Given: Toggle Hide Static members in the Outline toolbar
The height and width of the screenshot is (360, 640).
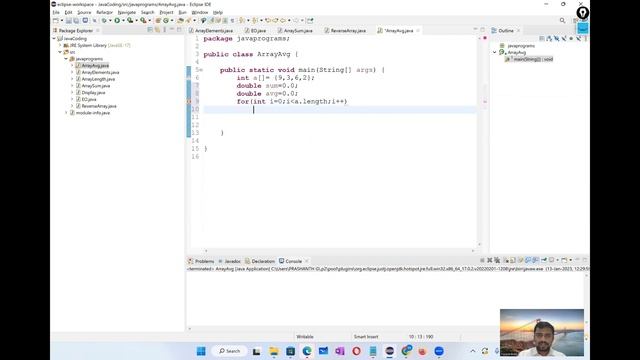Looking at the screenshot, I should 564,38.
